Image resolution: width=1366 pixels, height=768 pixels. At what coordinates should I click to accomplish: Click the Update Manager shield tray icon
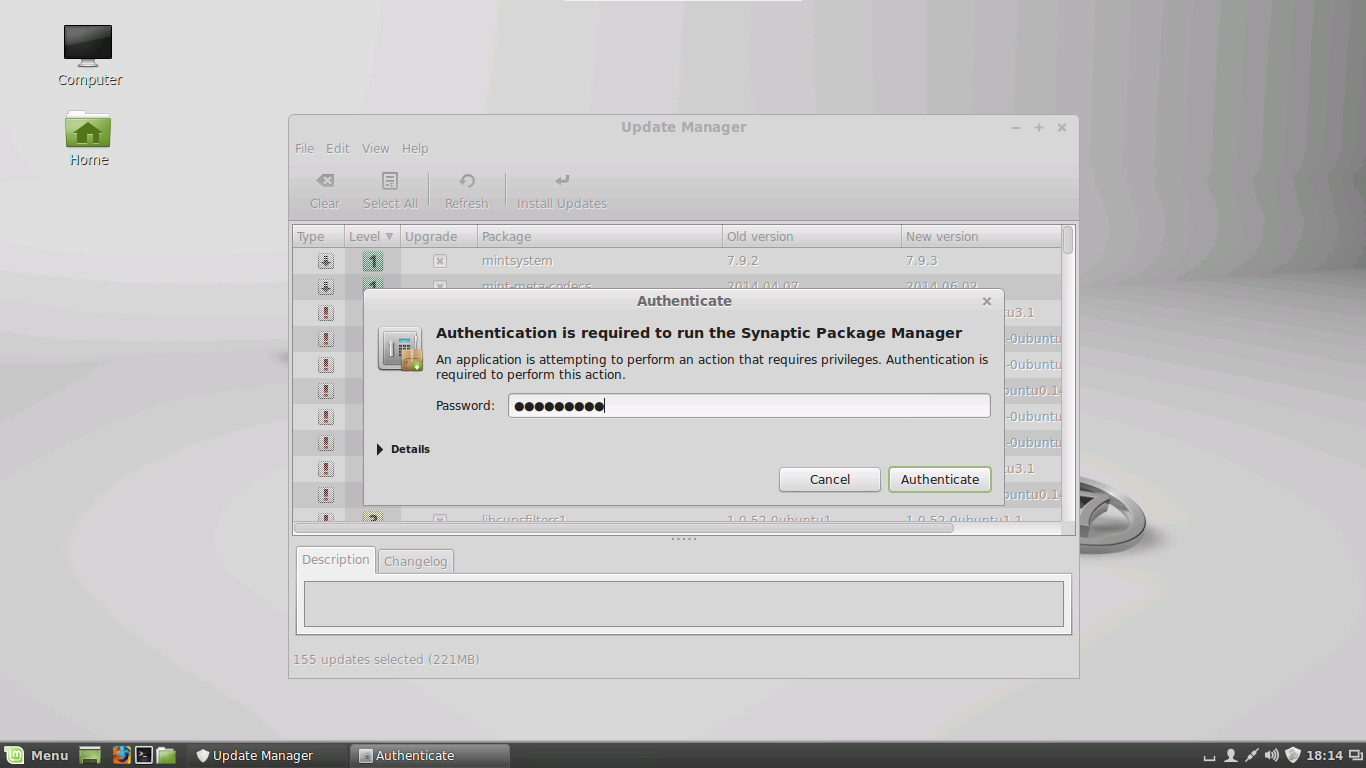coord(1292,755)
